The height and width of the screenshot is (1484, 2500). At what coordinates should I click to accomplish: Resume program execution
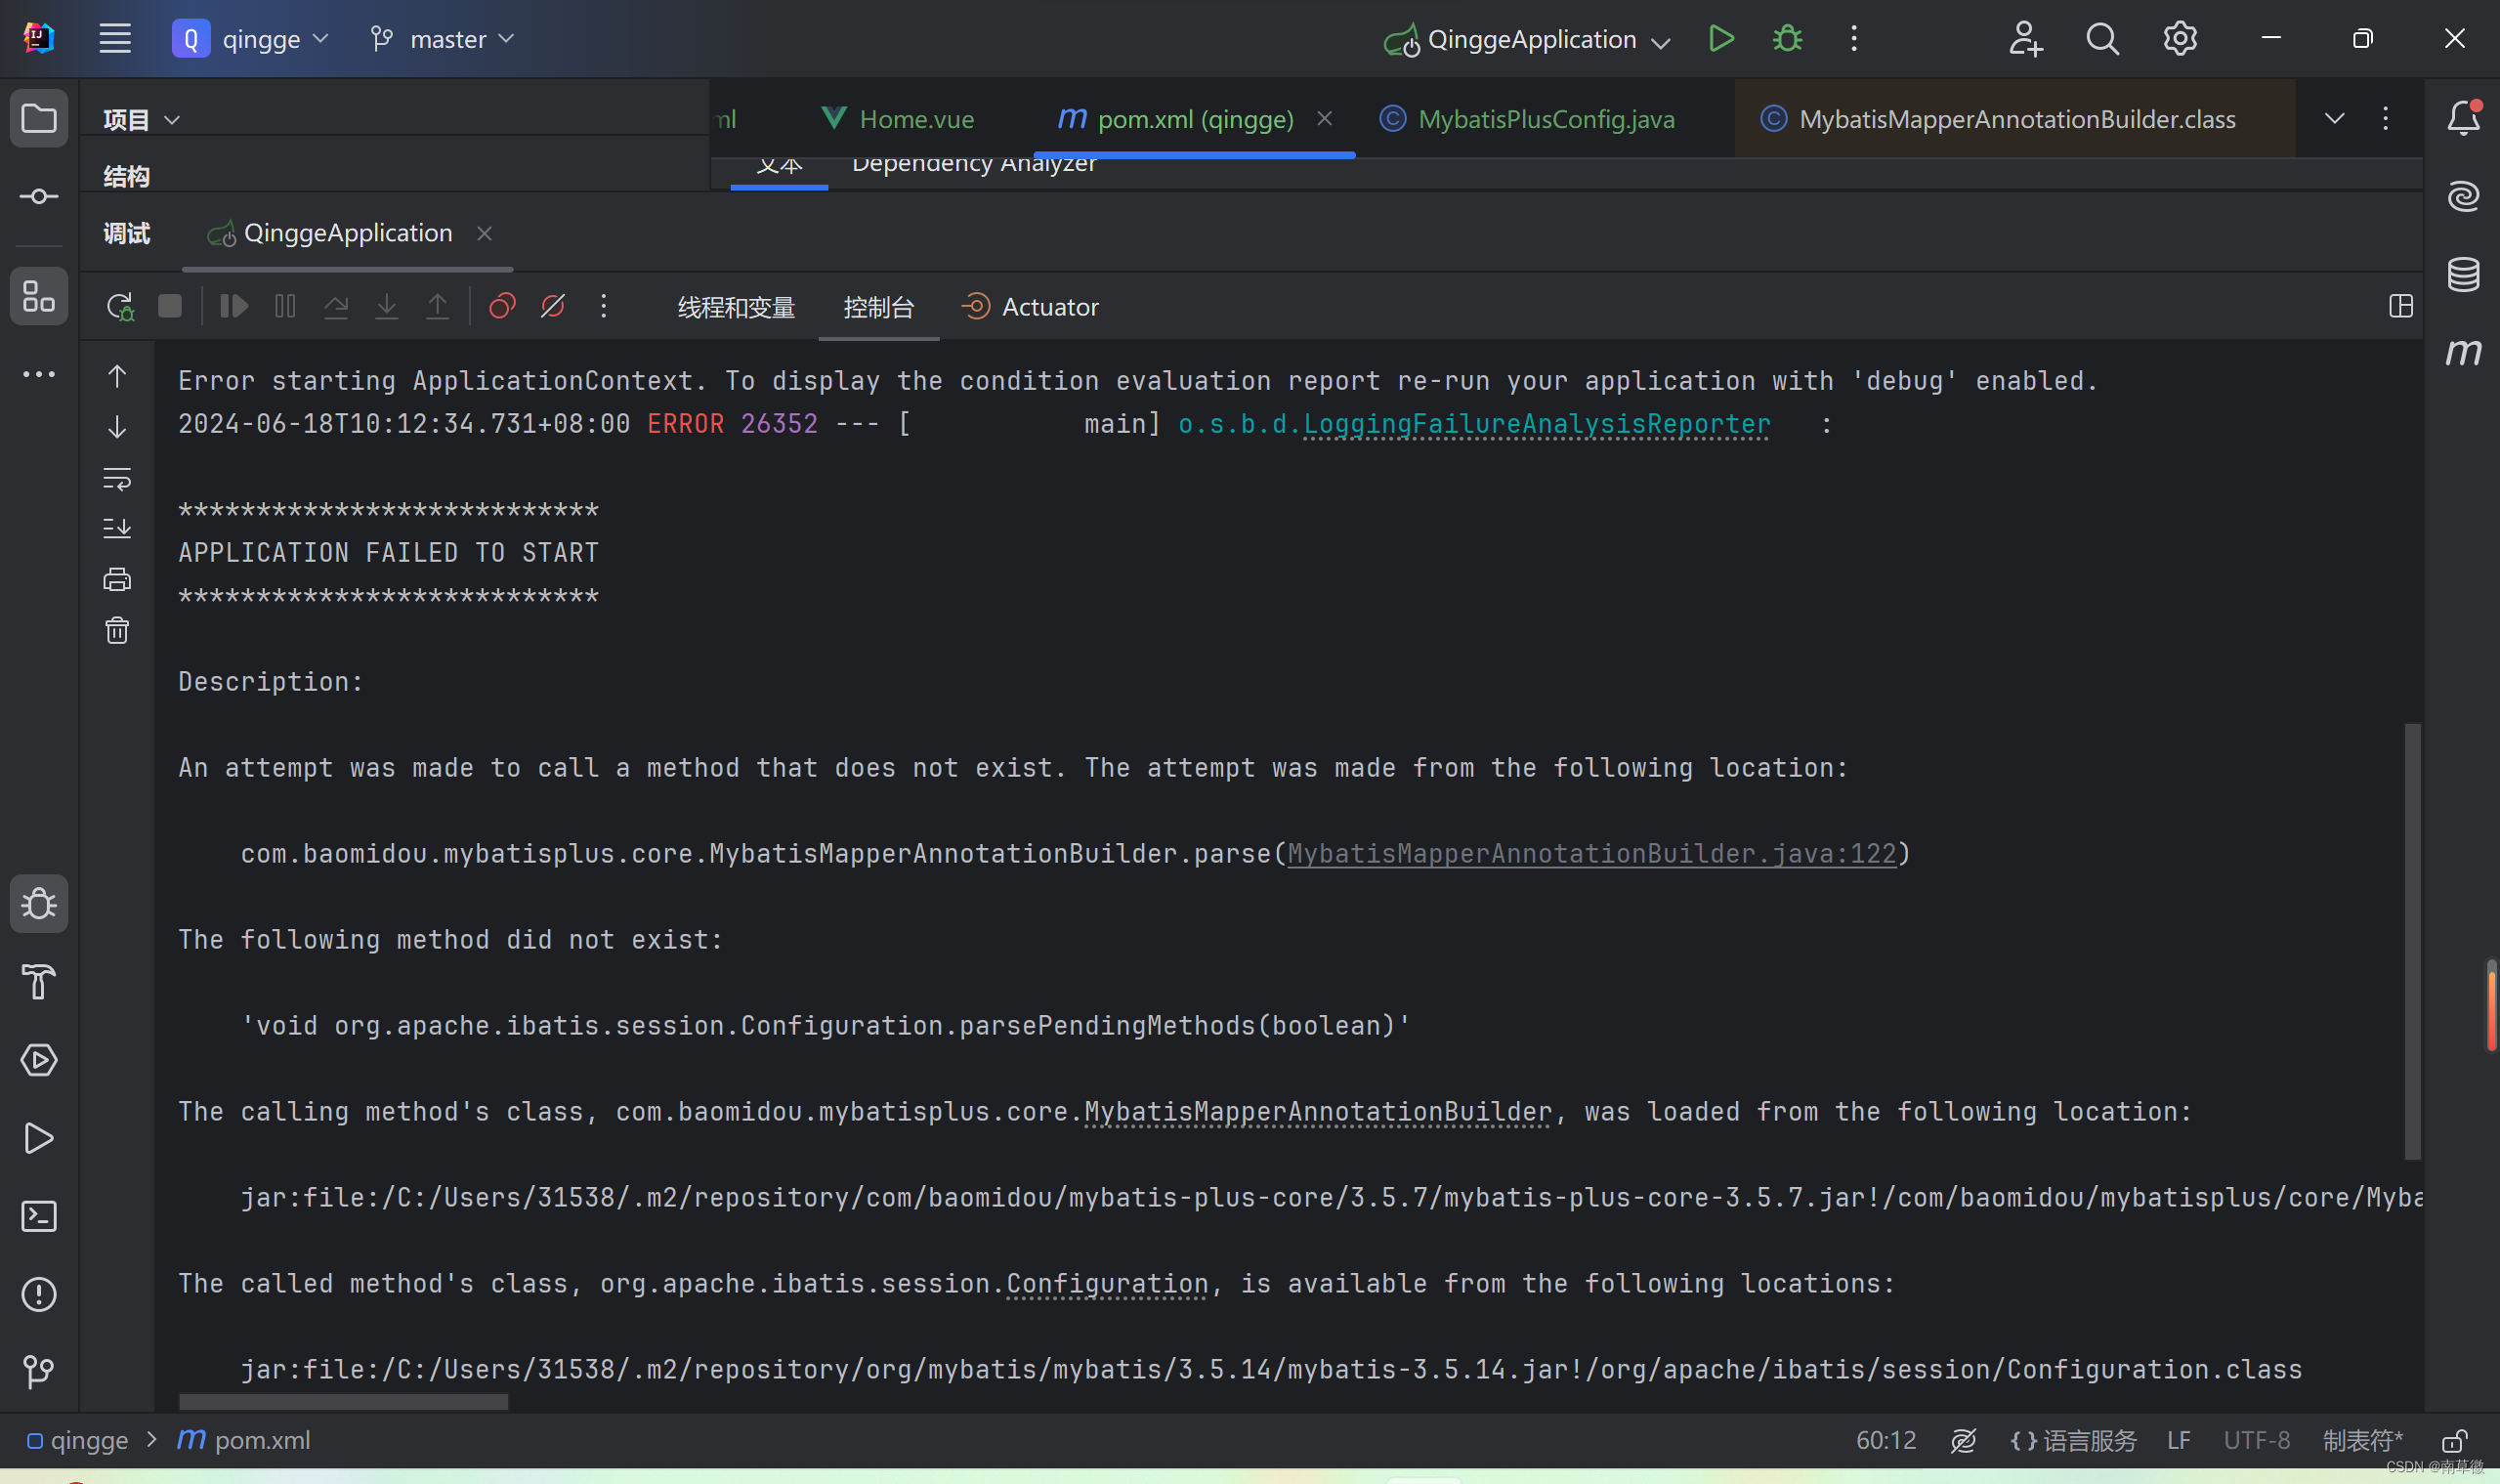(232, 306)
